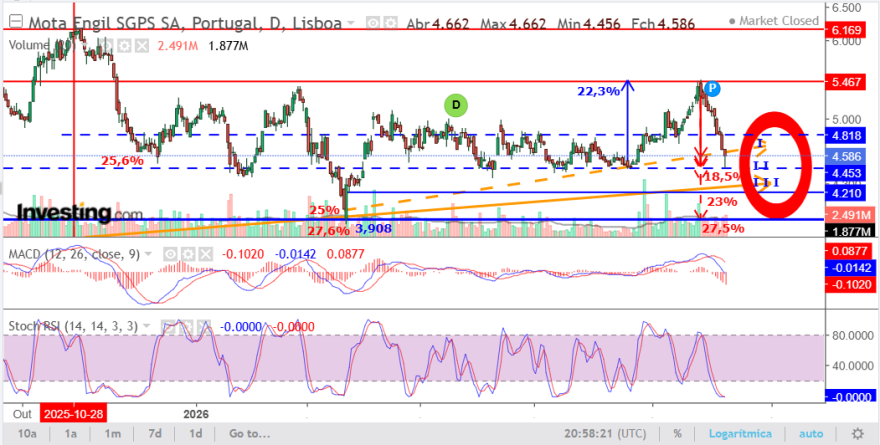Select the 10a time range

(27, 433)
